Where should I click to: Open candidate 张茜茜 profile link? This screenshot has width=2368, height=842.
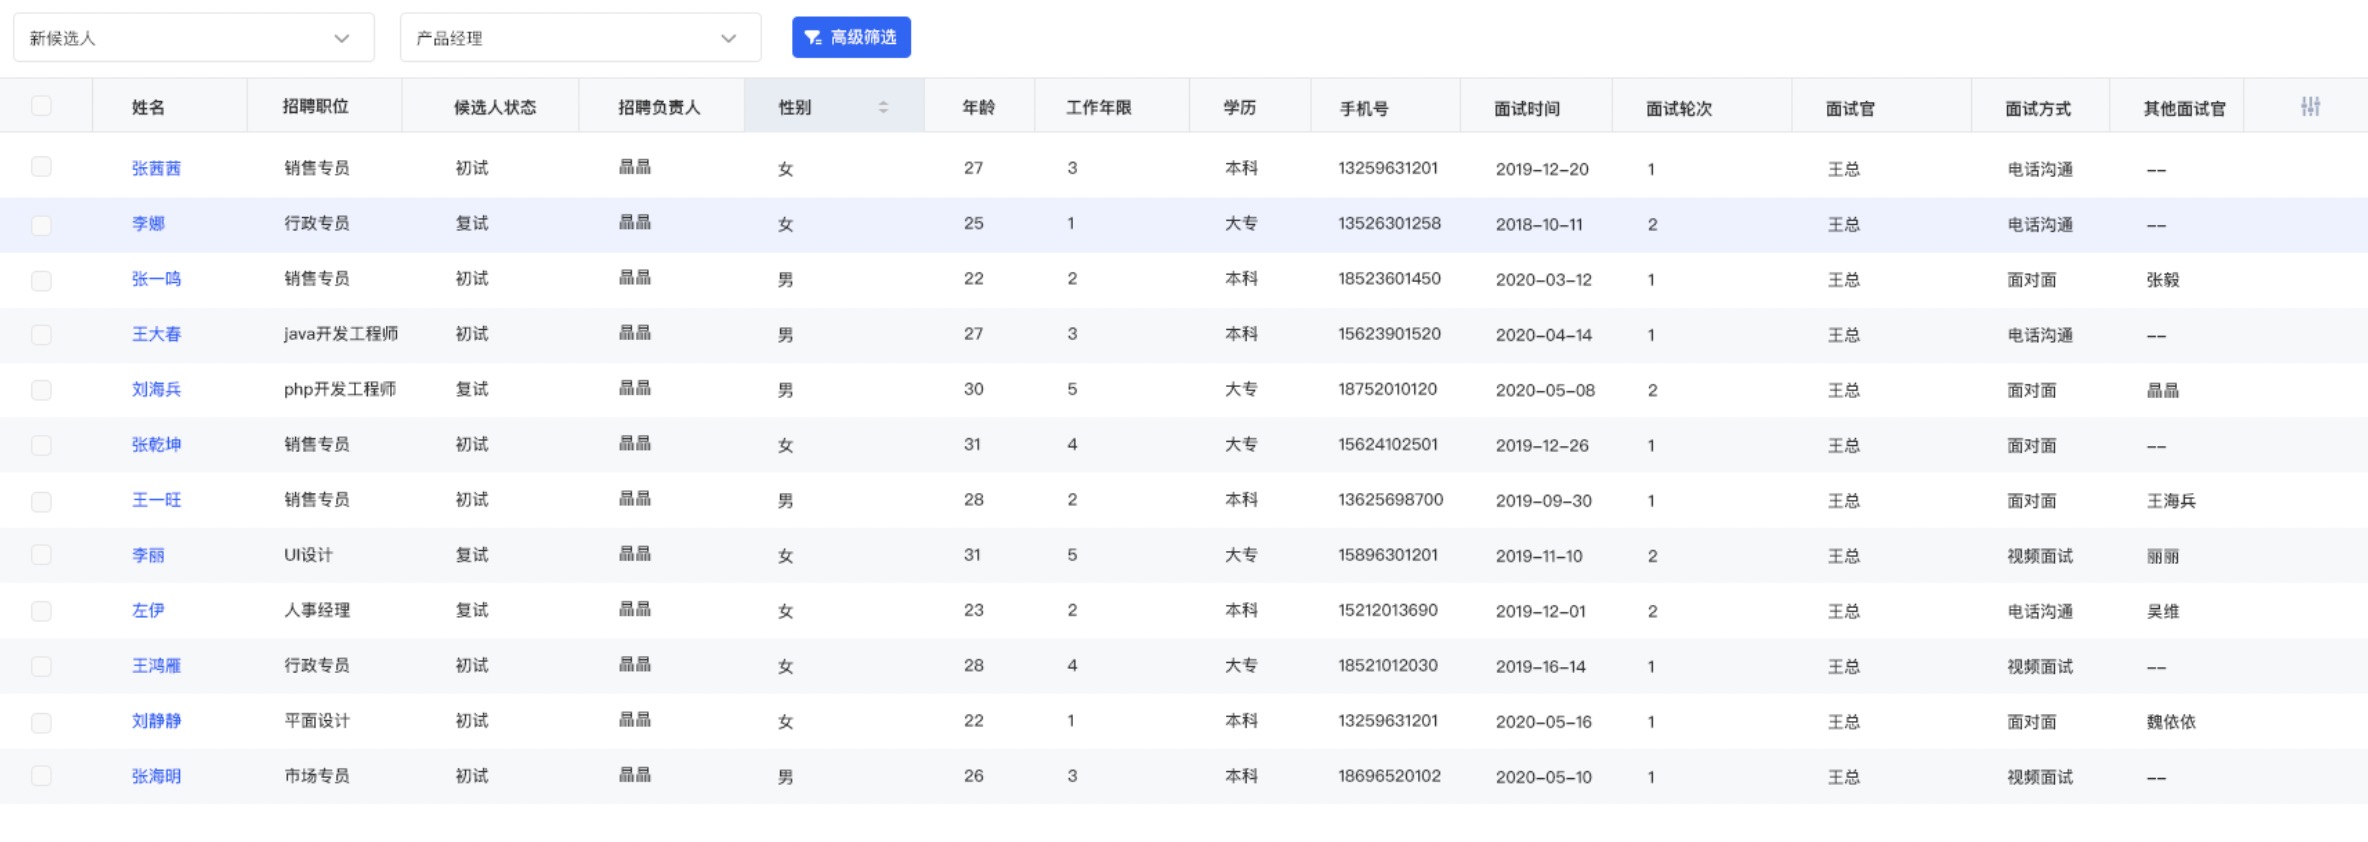(x=156, y=169)
